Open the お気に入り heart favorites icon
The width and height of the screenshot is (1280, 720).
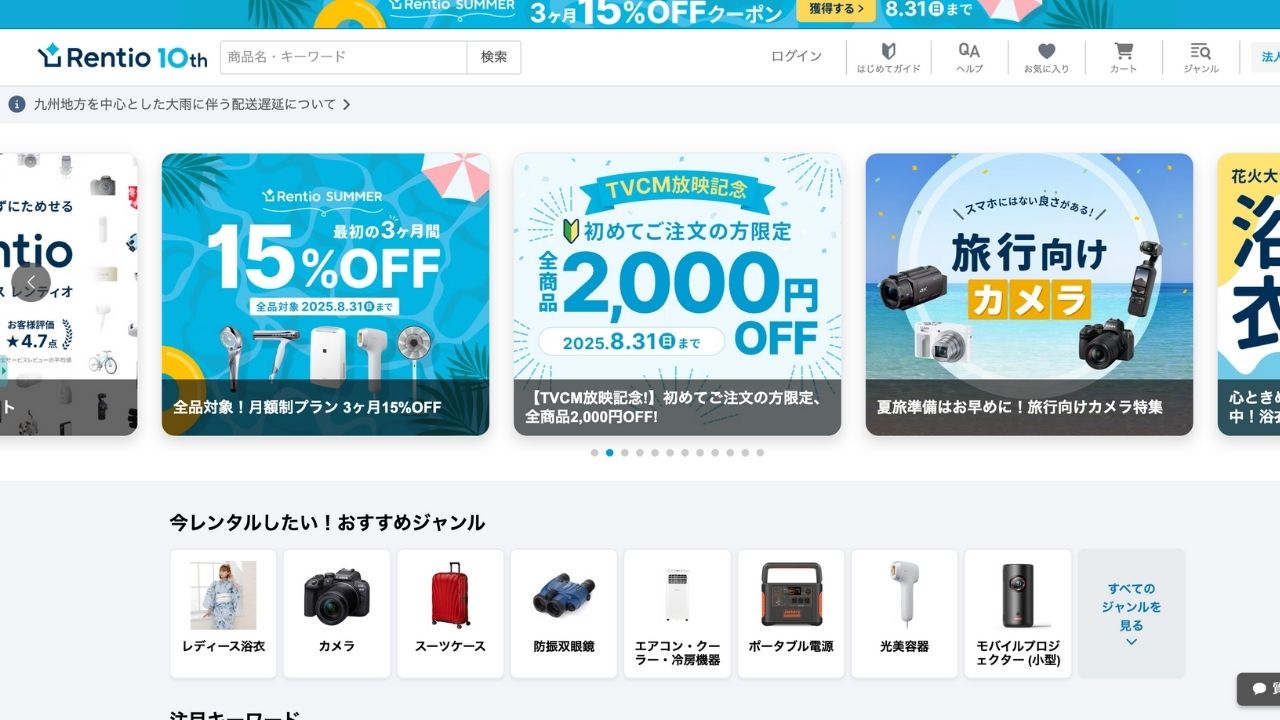[x=1046, y=58]
